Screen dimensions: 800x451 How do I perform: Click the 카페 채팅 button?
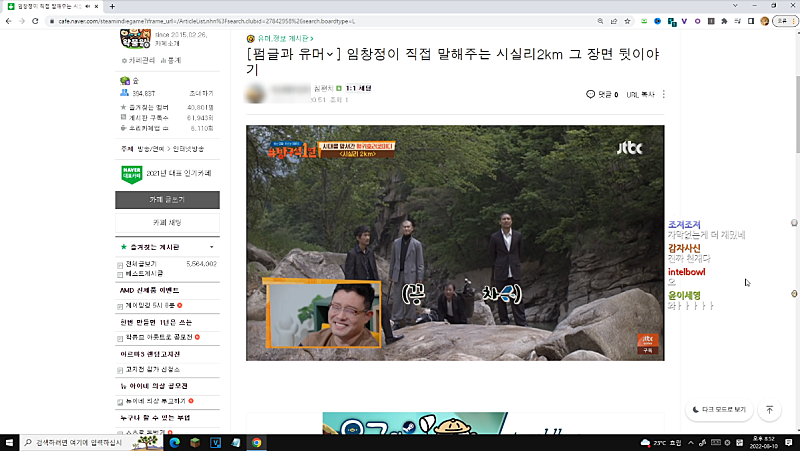(167, 222)
